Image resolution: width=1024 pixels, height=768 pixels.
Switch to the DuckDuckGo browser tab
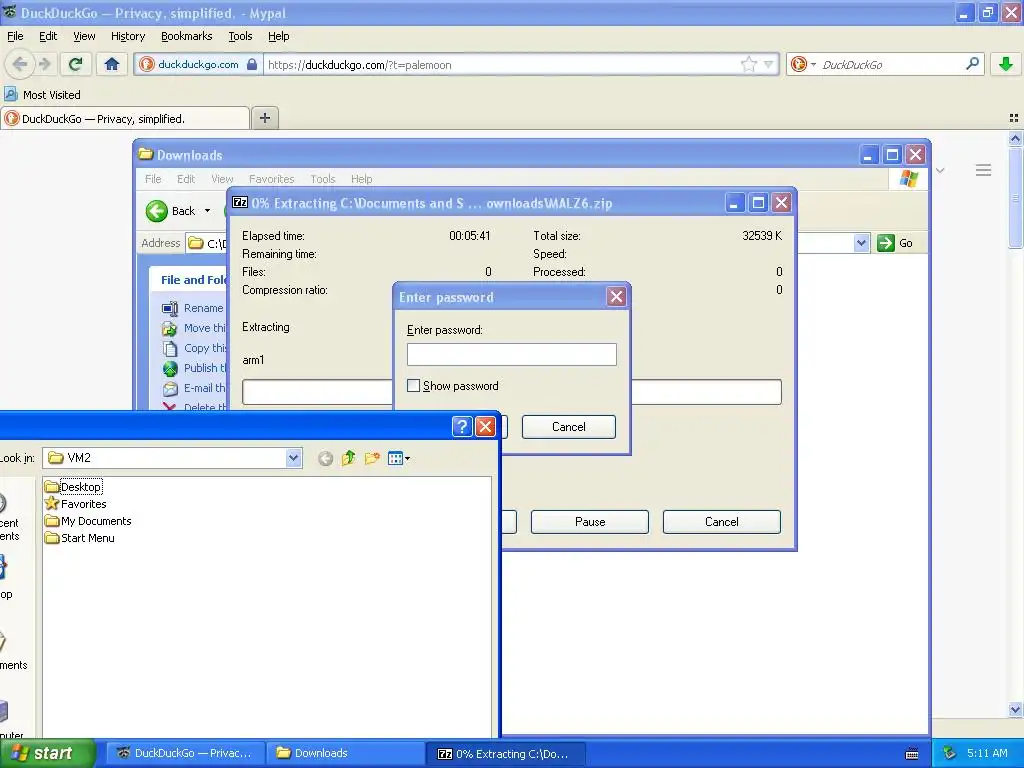click(x=125, y=118)
